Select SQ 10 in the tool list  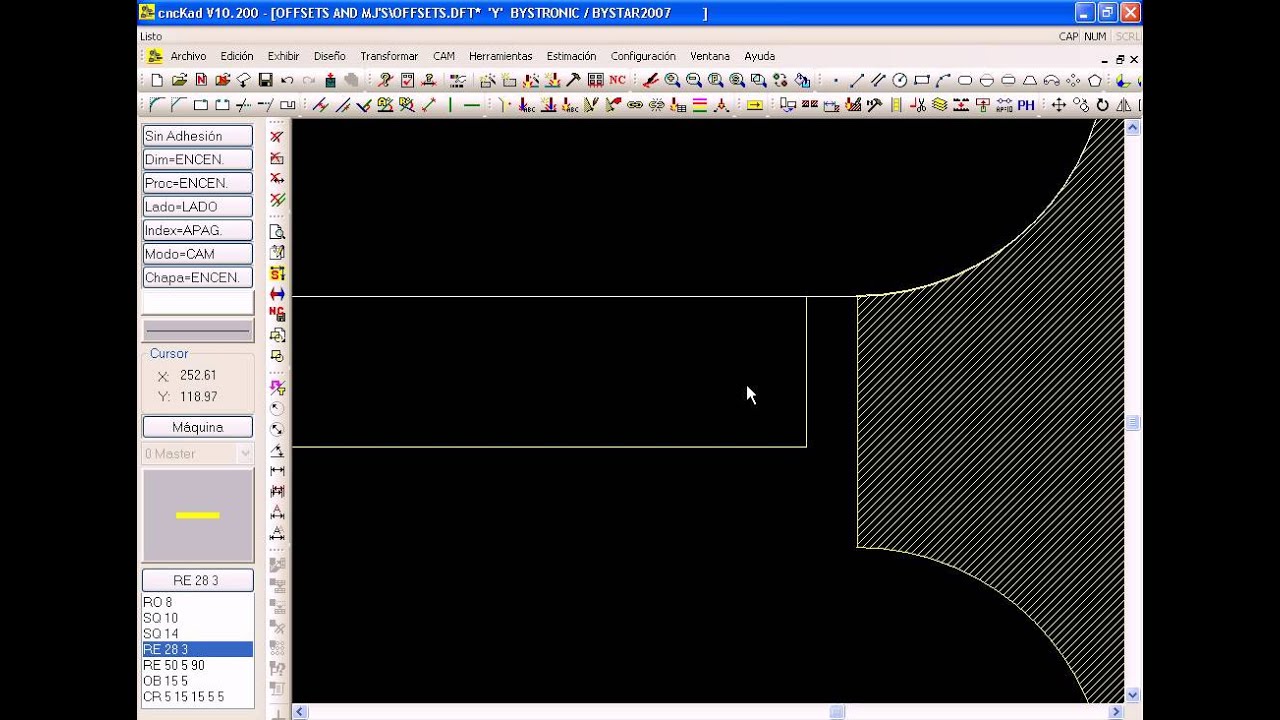[x=198, y=618]
